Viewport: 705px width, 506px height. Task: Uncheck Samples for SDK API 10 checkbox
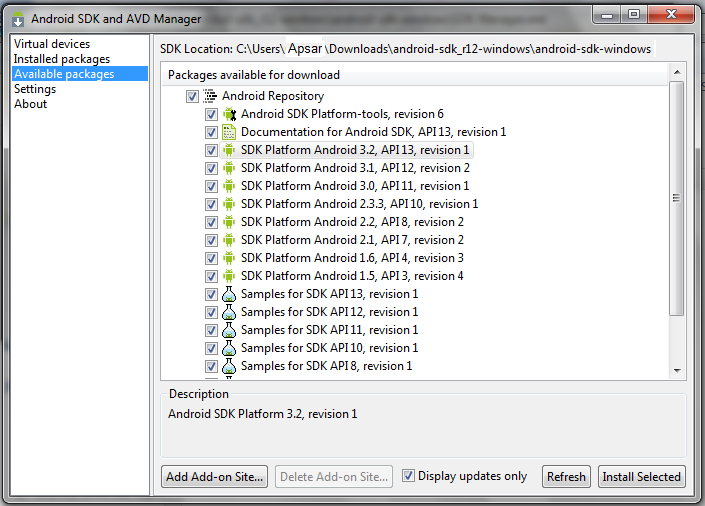point(211,348)
